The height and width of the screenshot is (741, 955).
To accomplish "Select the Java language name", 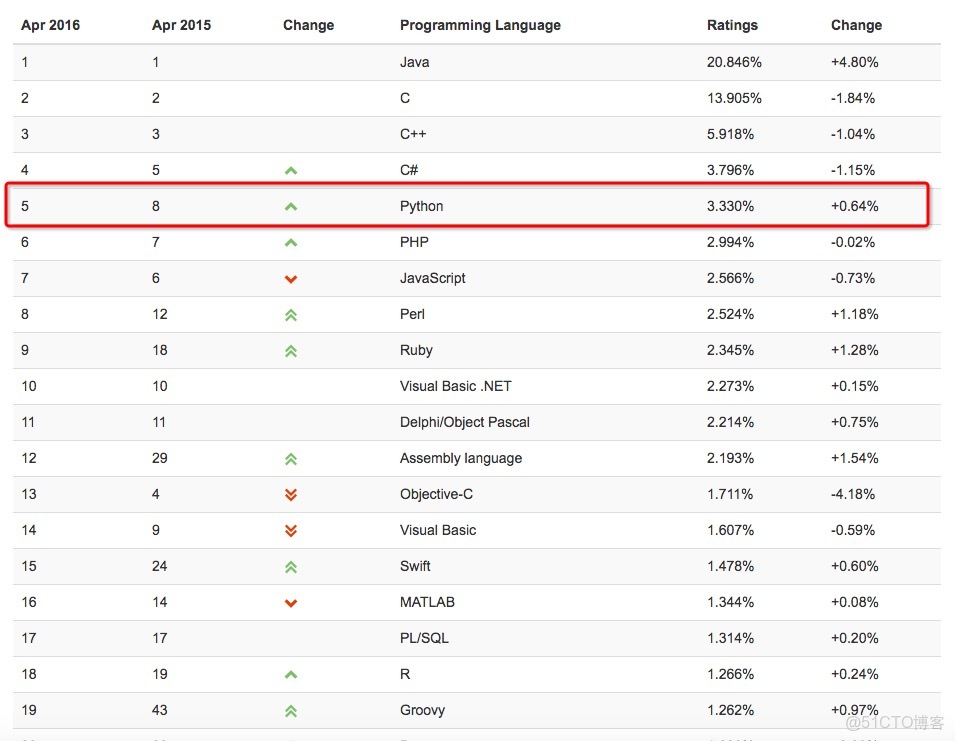I will [415, 62].
